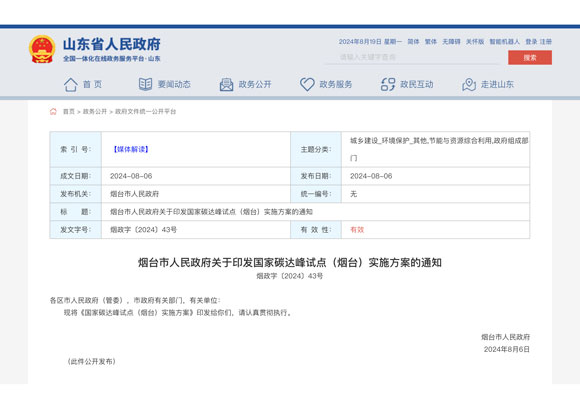
Task: Click the 有效性 label cell
Action: point(316,229)
